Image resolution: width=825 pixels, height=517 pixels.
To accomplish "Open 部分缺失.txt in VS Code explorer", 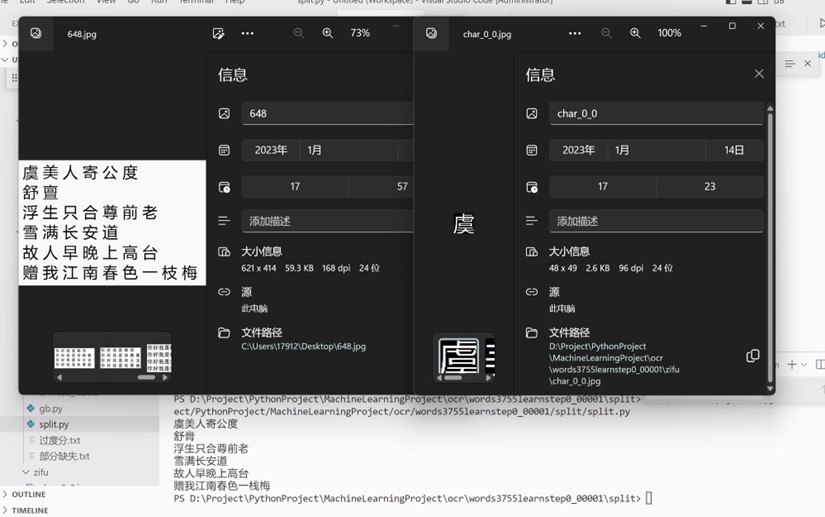I will 64,457.
